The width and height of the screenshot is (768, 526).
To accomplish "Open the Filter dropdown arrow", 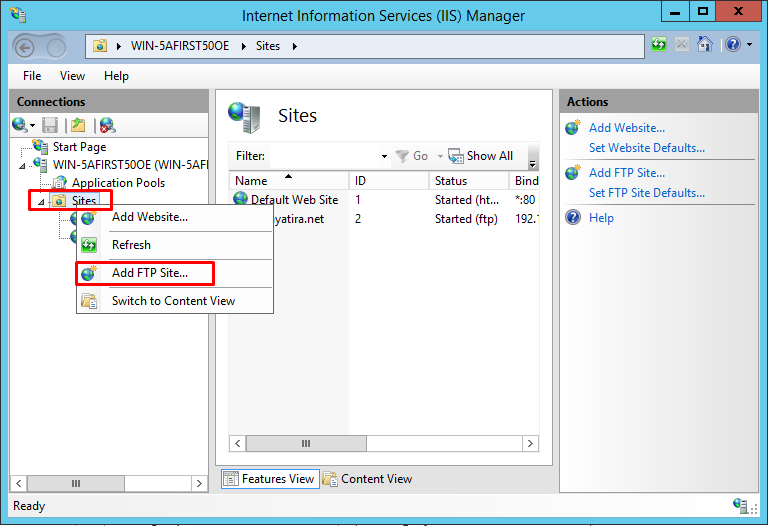I will click(384, 156).
